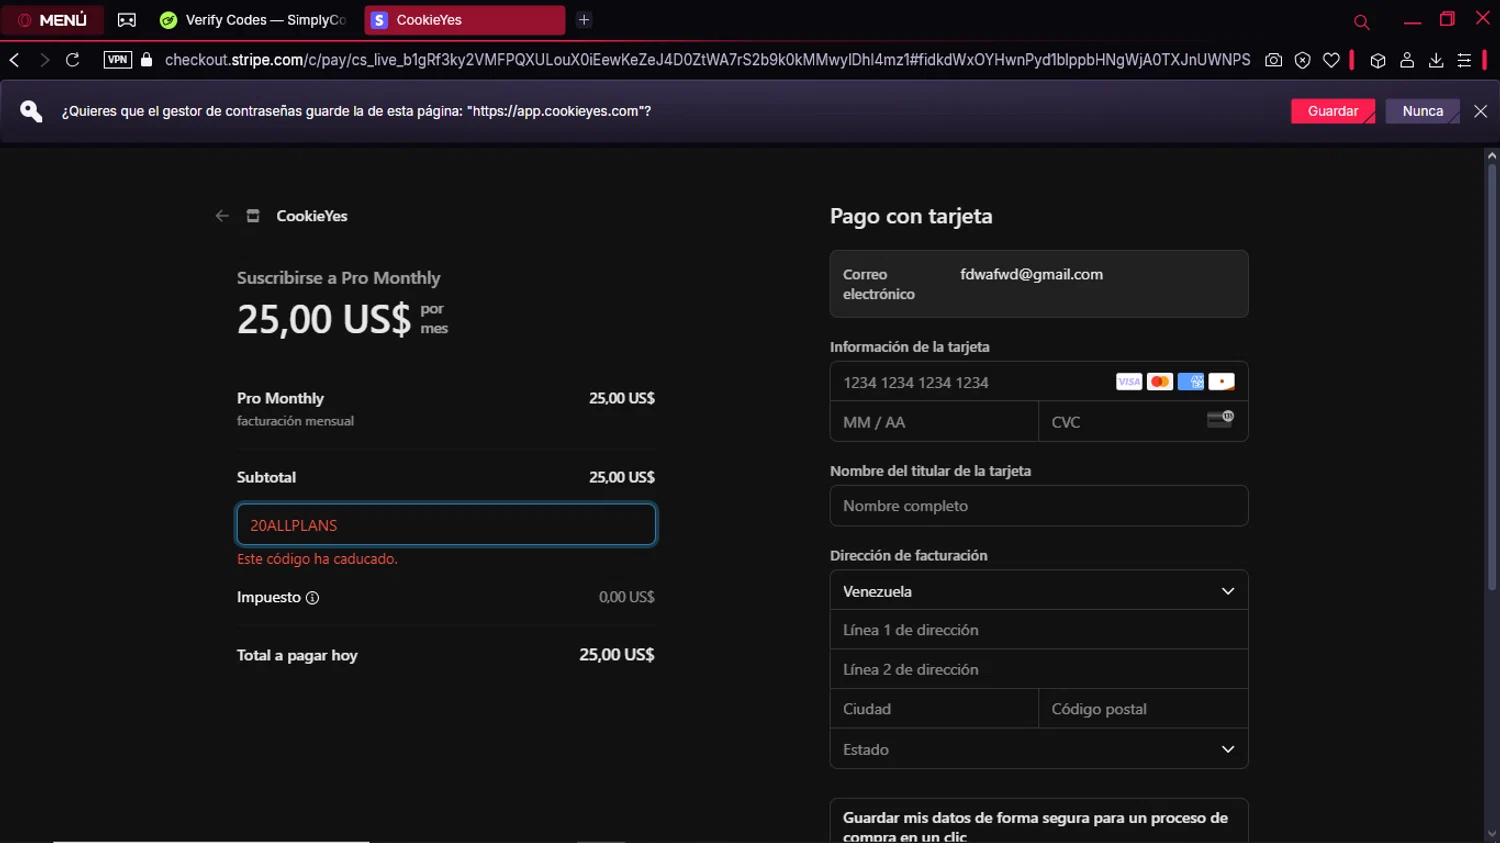Click the CVC security code field
The height and width of the screenshot is (843, 1500).
coord(1143,422)
